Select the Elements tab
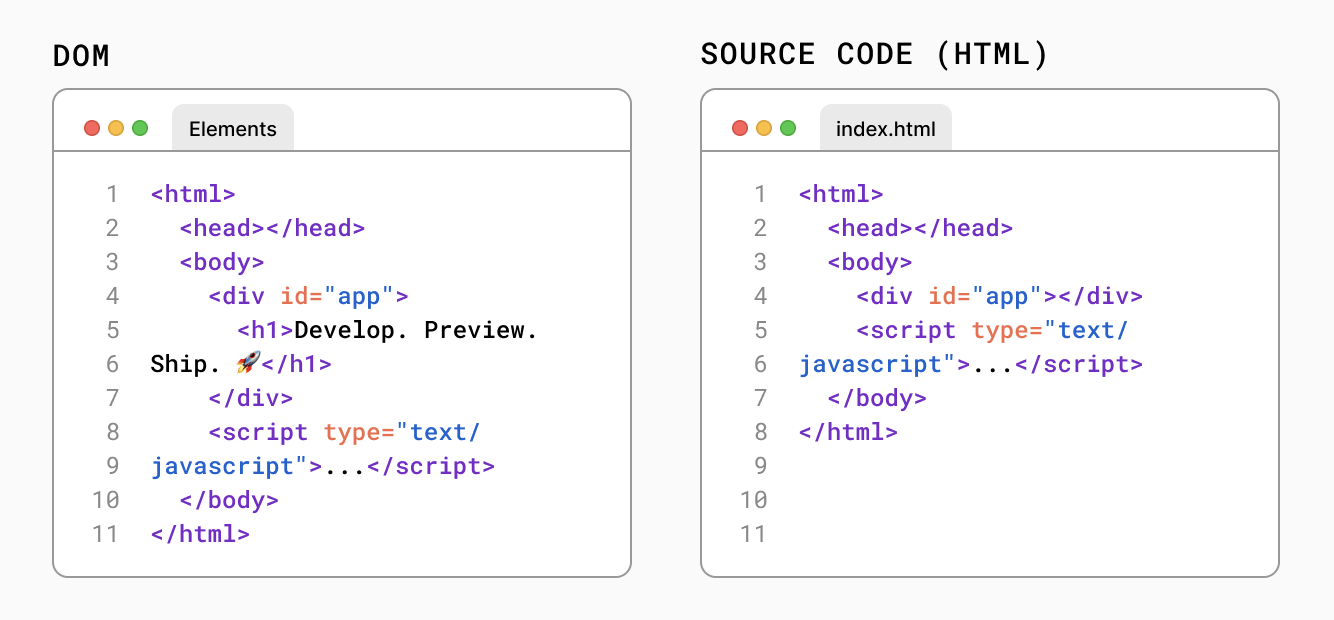Screen dimensions: 1334x620 click(233, 128)
